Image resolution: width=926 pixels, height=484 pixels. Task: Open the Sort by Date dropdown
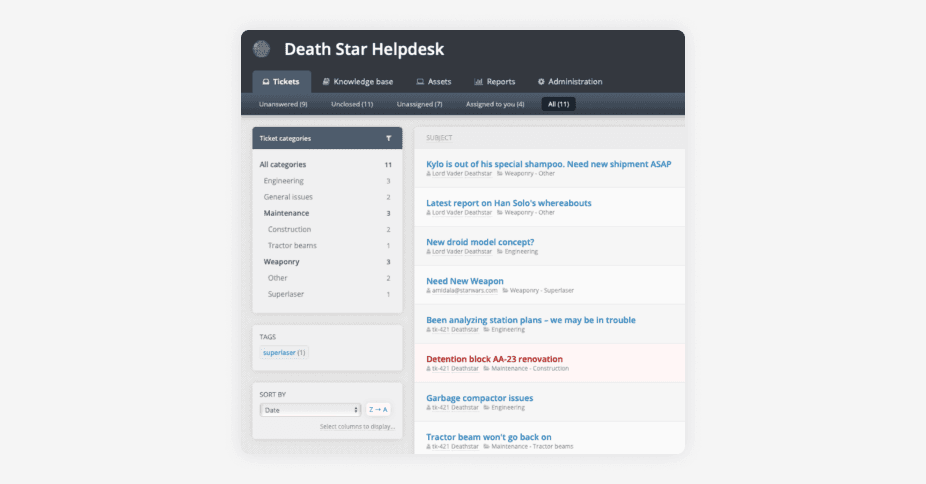coord(310,410)
